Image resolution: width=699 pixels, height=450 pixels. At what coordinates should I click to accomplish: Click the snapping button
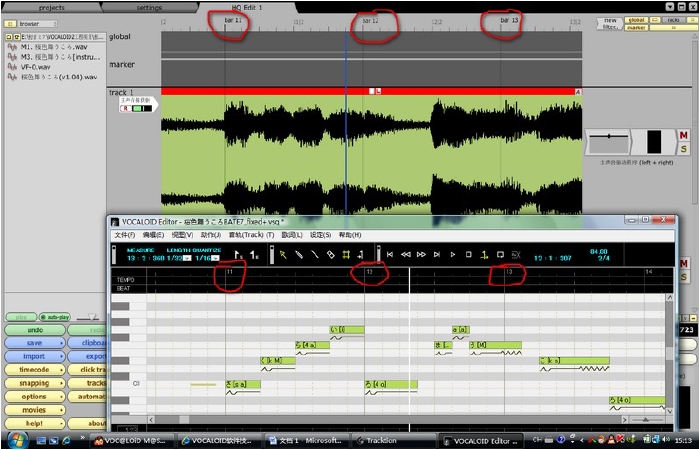point(35,383)
